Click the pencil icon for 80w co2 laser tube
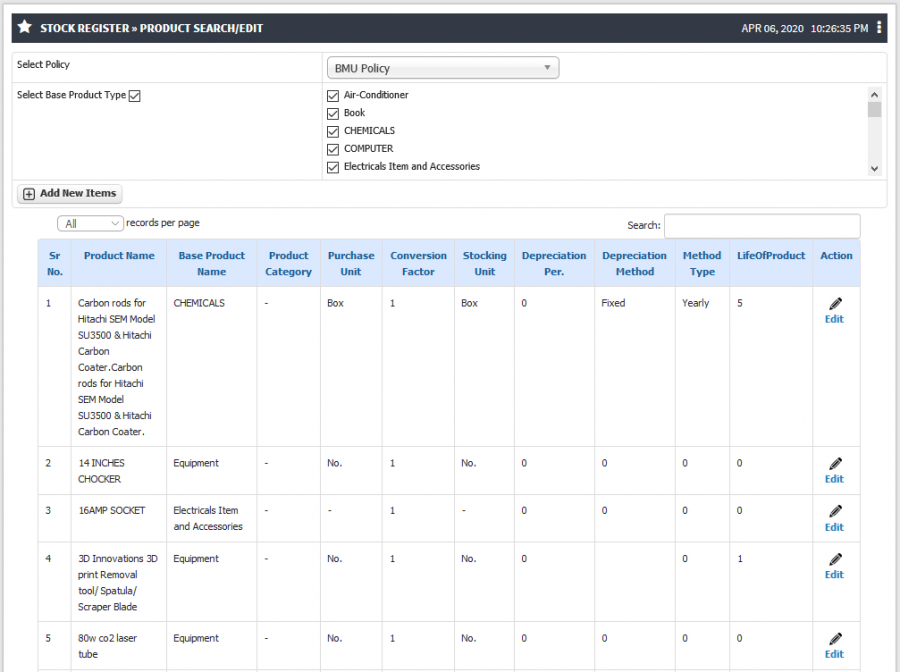The image size is (900, 672). tap(836, 639)
